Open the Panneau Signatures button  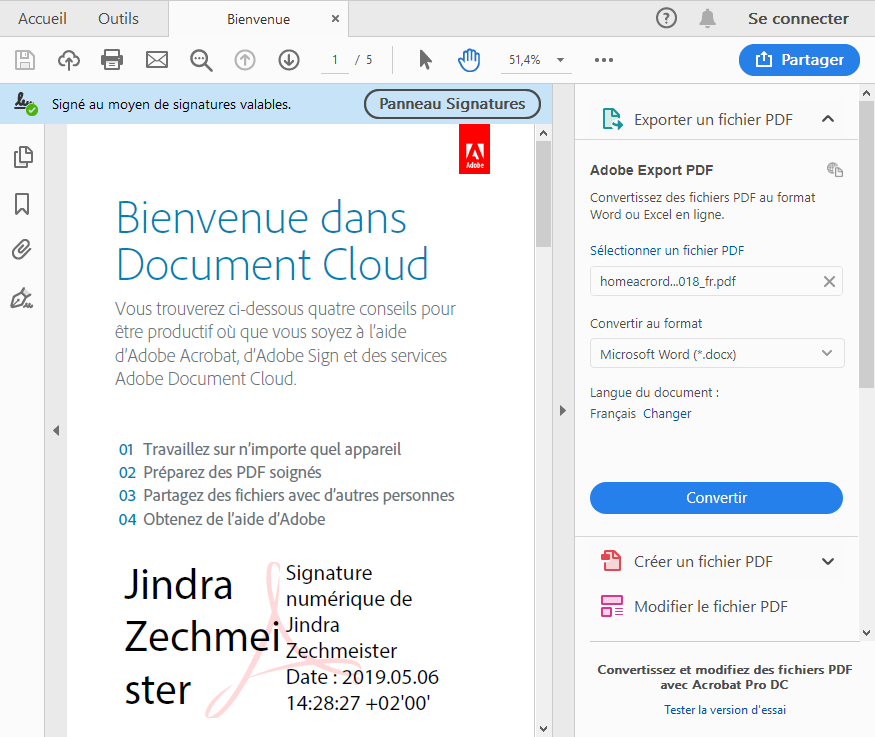point(452,104)
